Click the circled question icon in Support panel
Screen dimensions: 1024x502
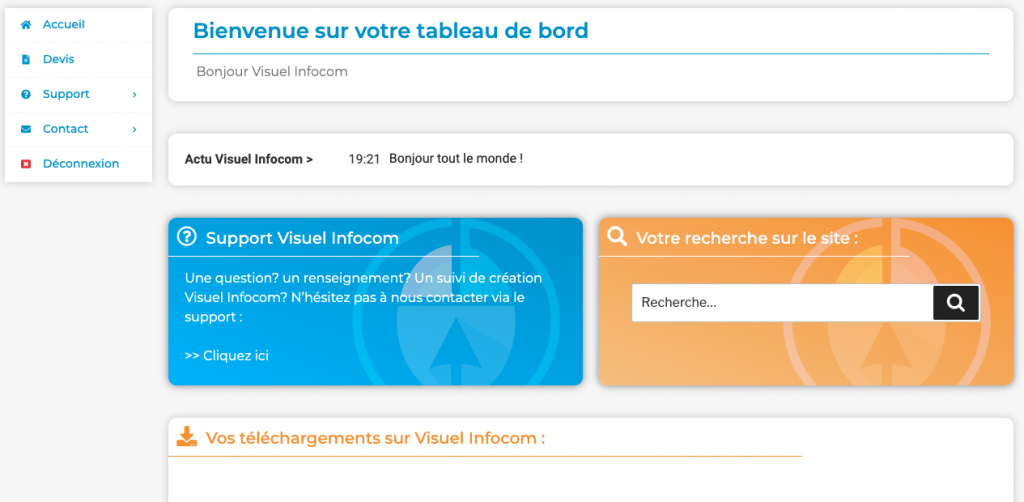coord(187,237)
